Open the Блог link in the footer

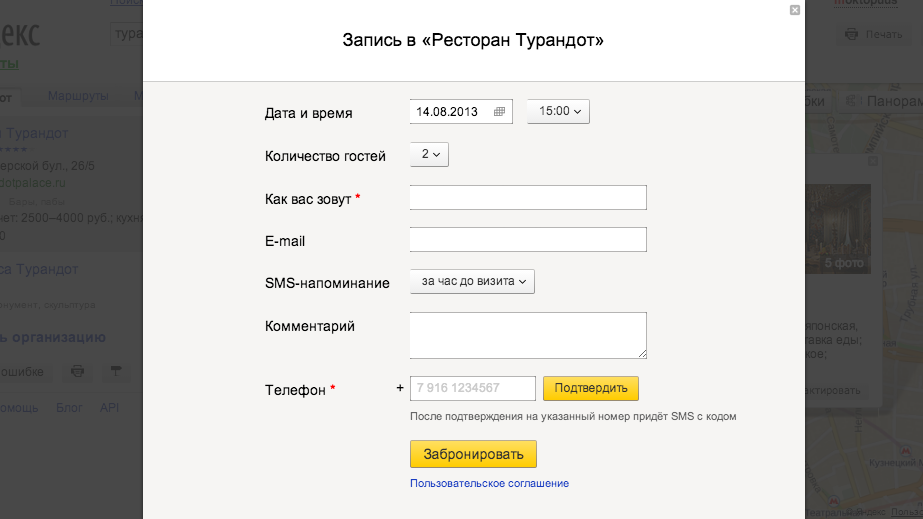pos(69,408)
